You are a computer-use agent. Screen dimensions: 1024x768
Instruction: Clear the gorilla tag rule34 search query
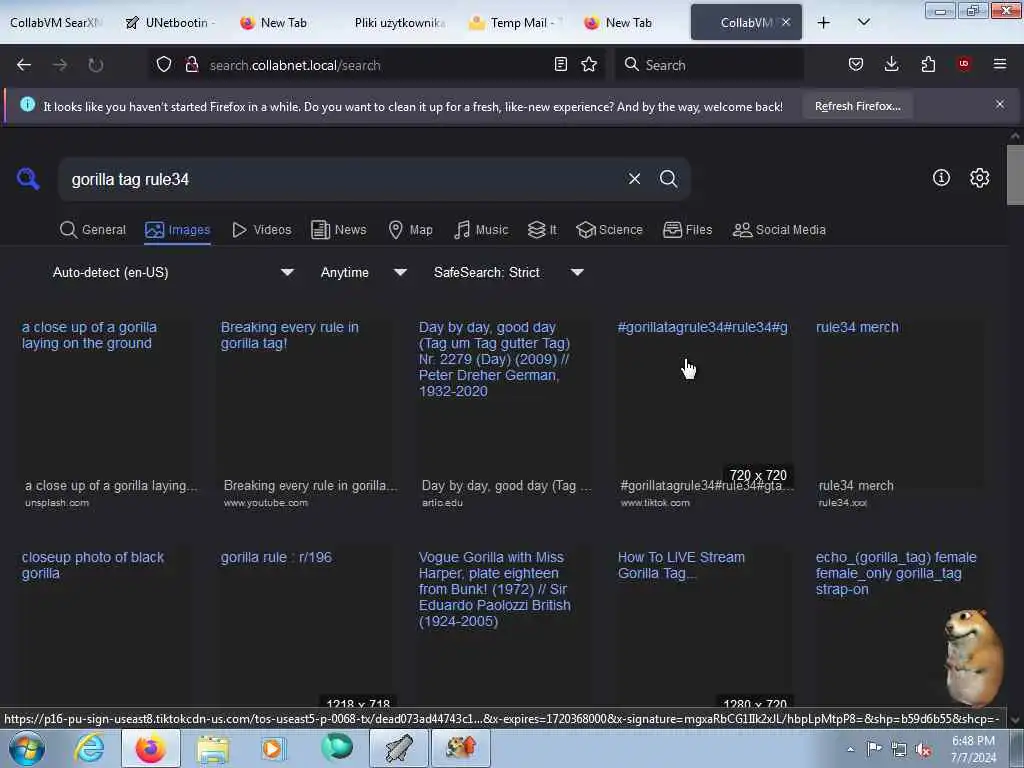[634, 178]
